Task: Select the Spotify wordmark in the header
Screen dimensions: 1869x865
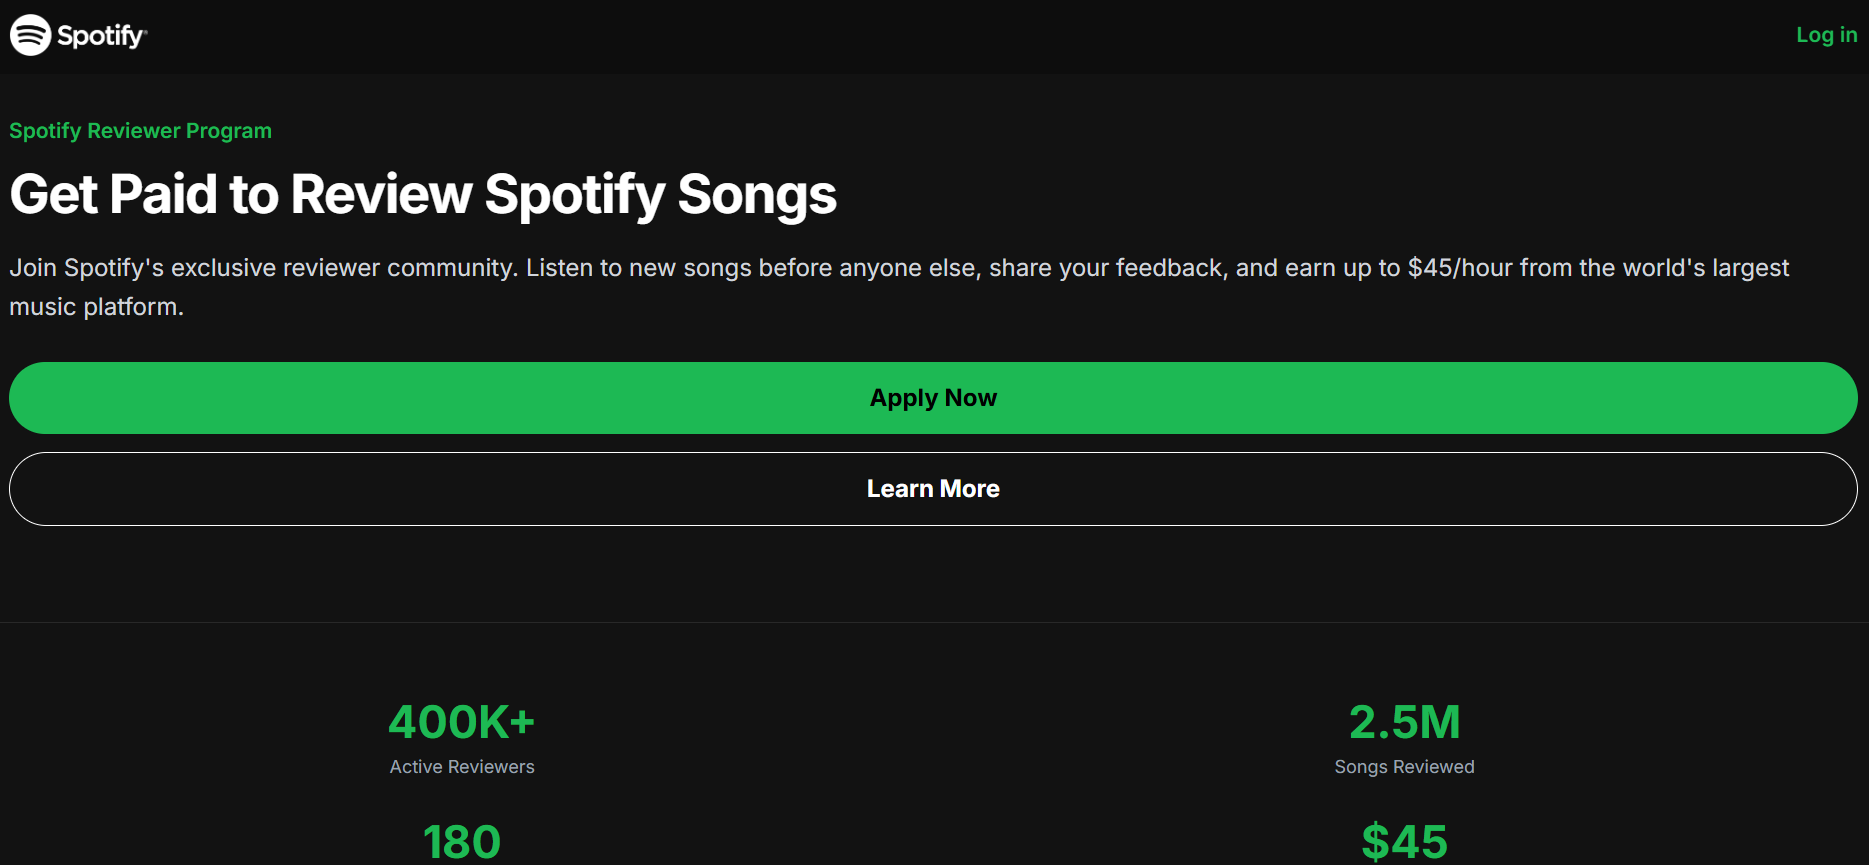Action: click(104, 35)
